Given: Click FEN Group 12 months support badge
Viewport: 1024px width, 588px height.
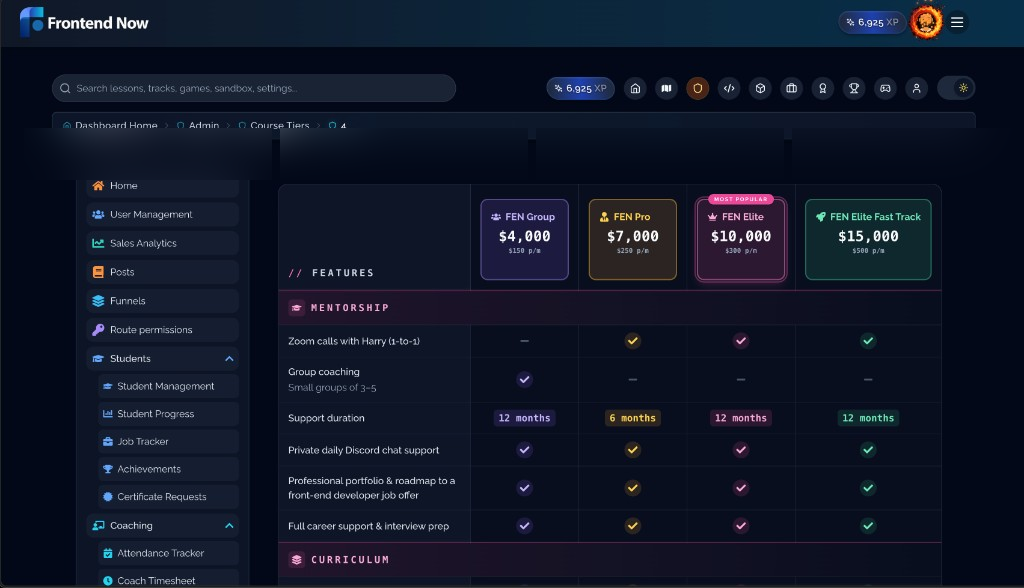Looking at the screenshot, I should (x=524, y=418).
